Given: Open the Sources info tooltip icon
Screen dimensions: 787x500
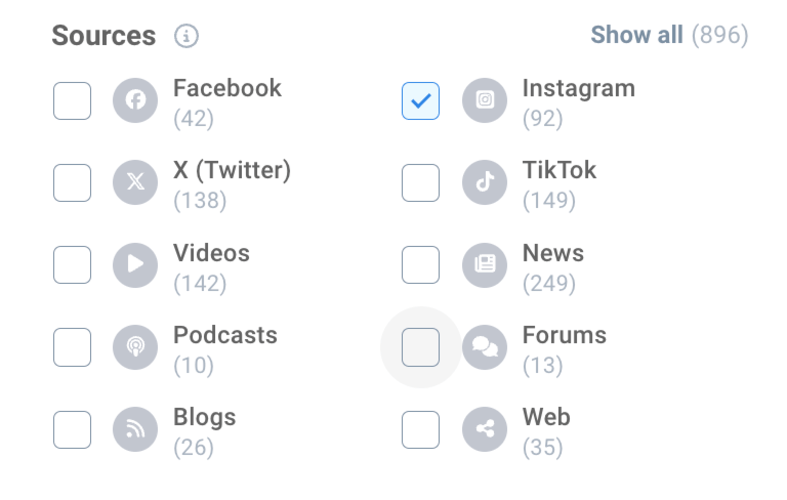Looking at the screenshot, I should 186,36.
